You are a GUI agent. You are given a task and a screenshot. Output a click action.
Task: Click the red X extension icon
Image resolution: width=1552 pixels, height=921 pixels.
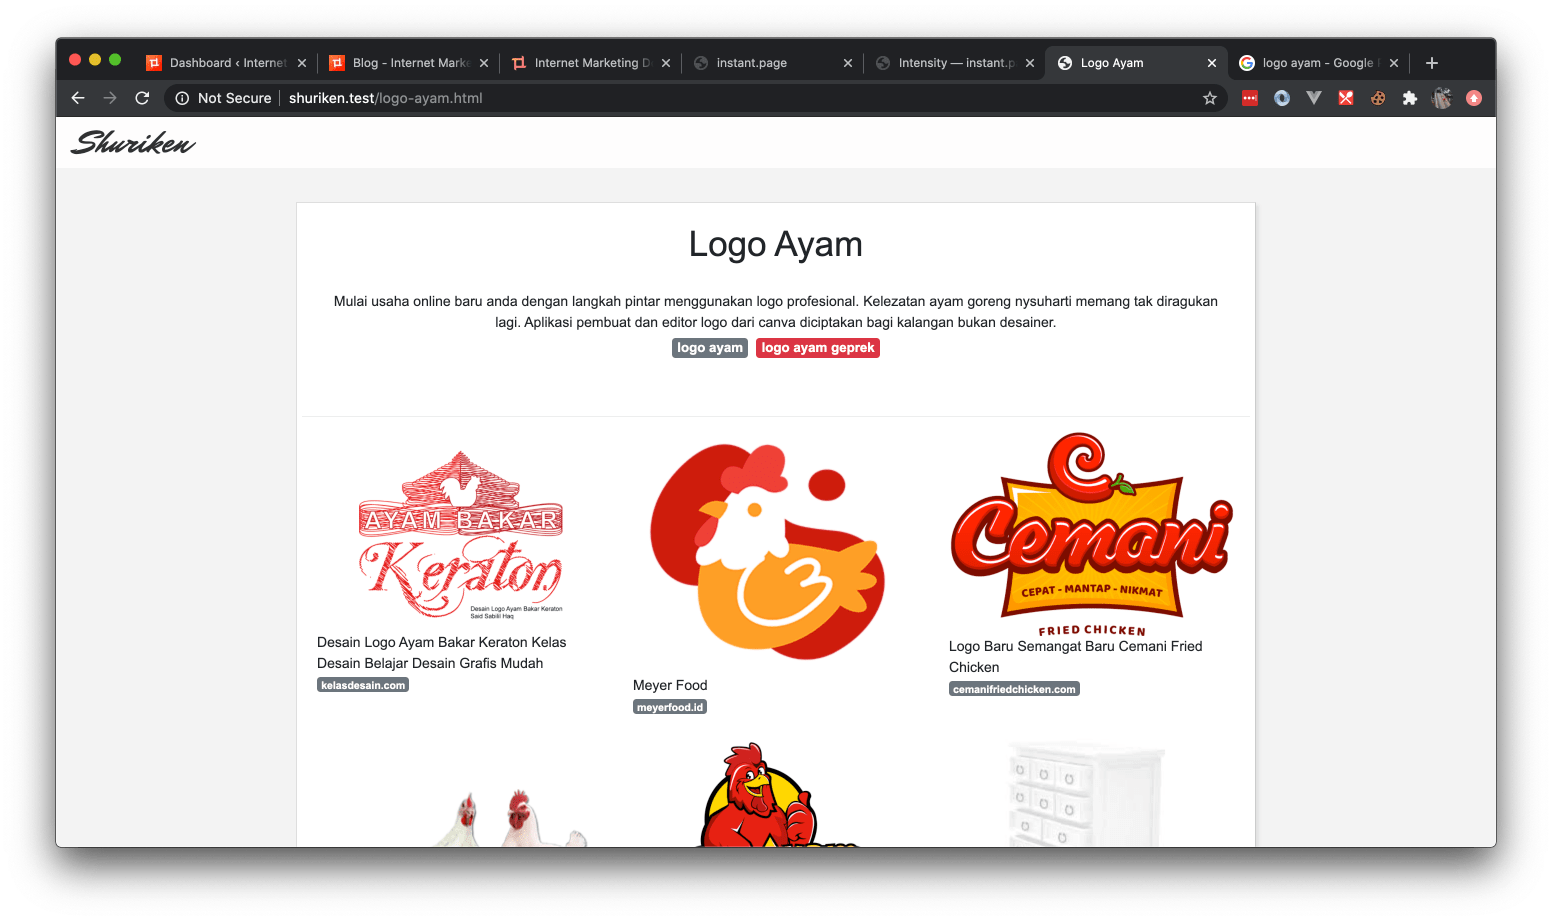click(x=1346, y=98)
